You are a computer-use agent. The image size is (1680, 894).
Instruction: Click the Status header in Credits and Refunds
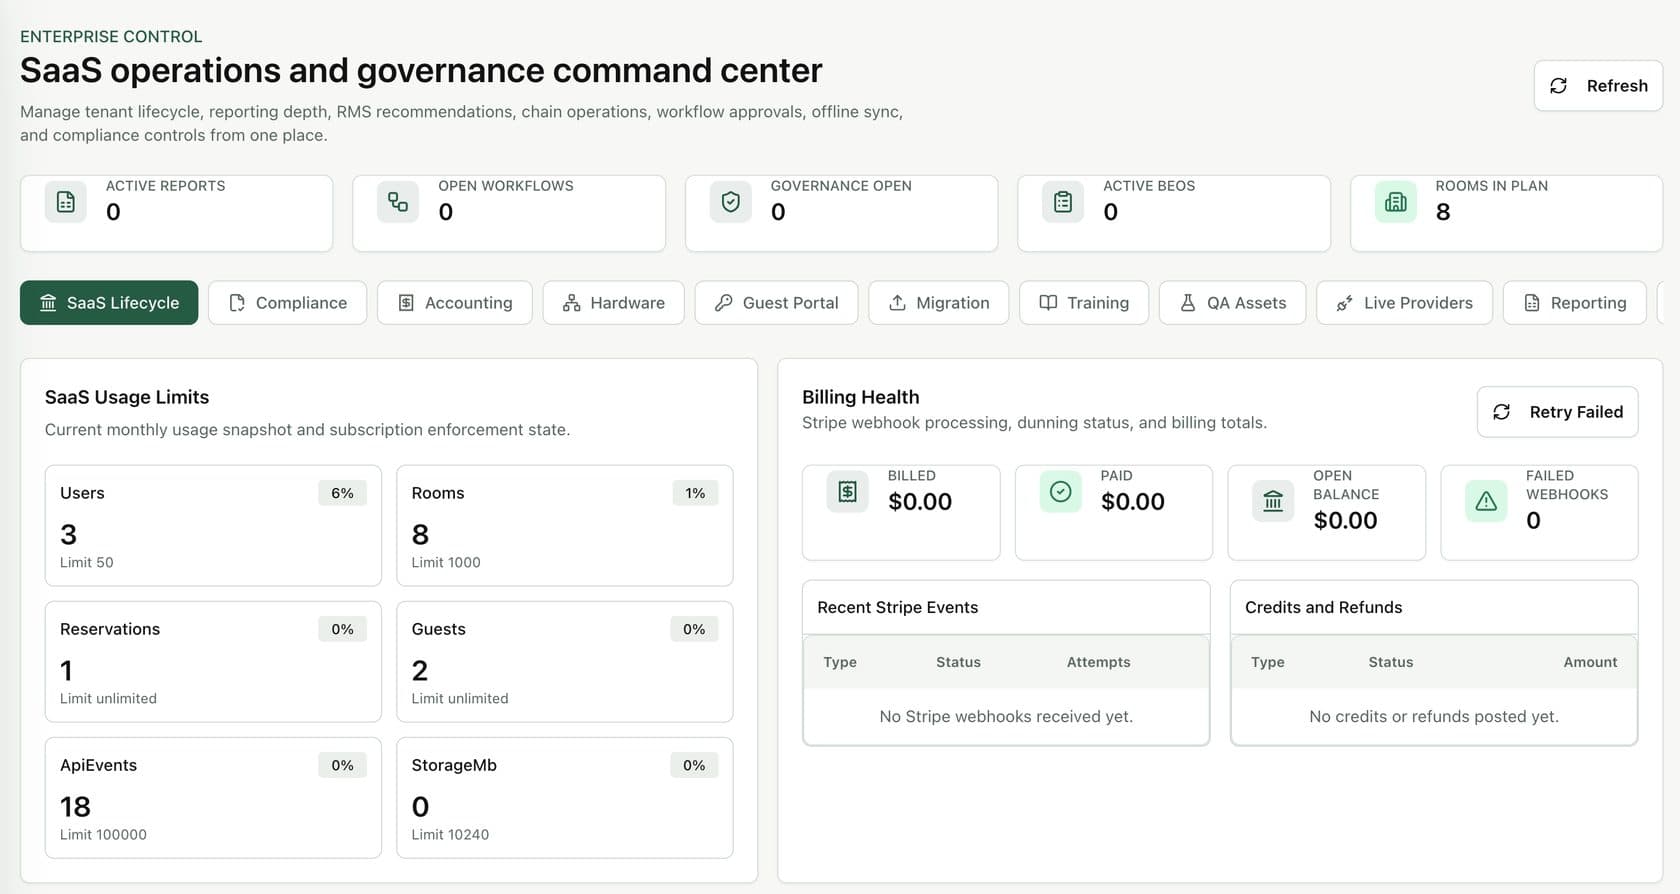pyautogui.click(x=1391, y=662)
